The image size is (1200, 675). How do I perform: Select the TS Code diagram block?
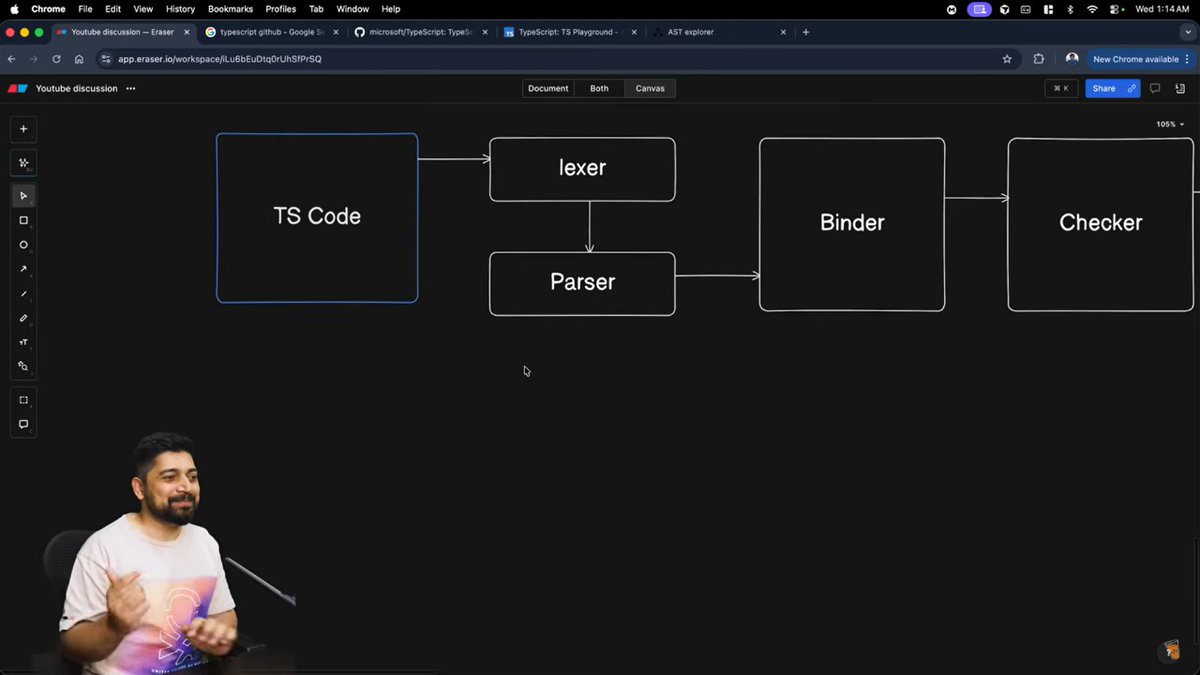click(x=317, y=217)
